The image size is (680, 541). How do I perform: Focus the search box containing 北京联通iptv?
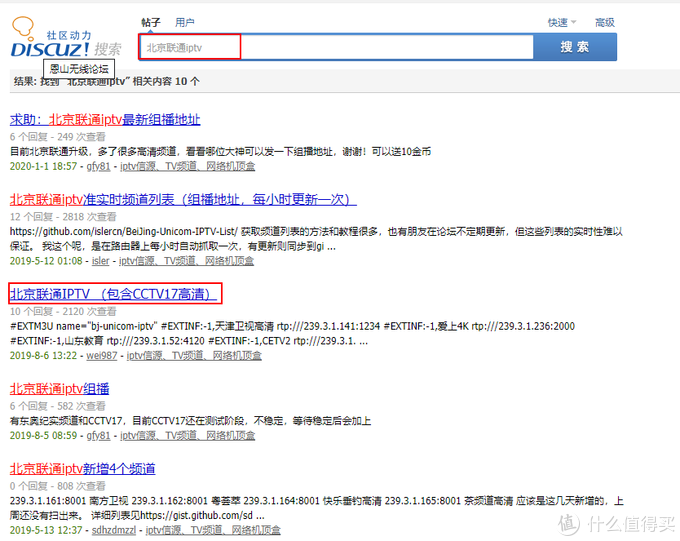pyautogui.click(x=336, y=47)
